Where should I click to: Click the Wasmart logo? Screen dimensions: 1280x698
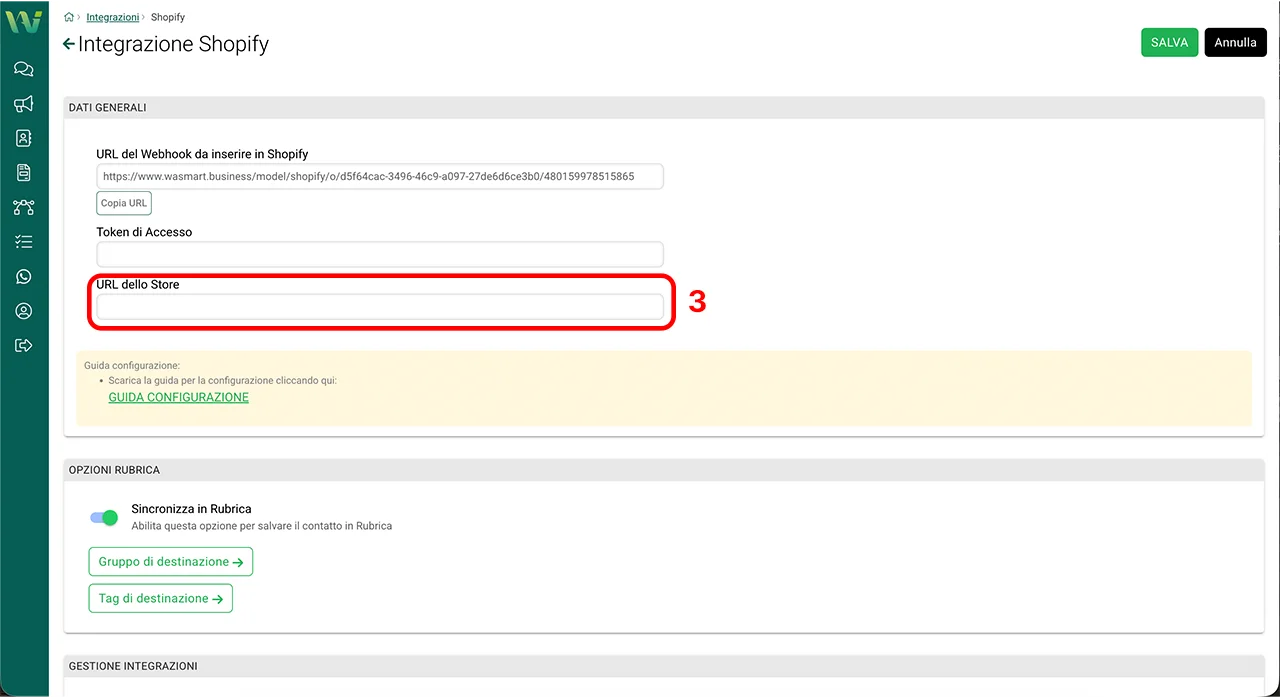(24, 21)
